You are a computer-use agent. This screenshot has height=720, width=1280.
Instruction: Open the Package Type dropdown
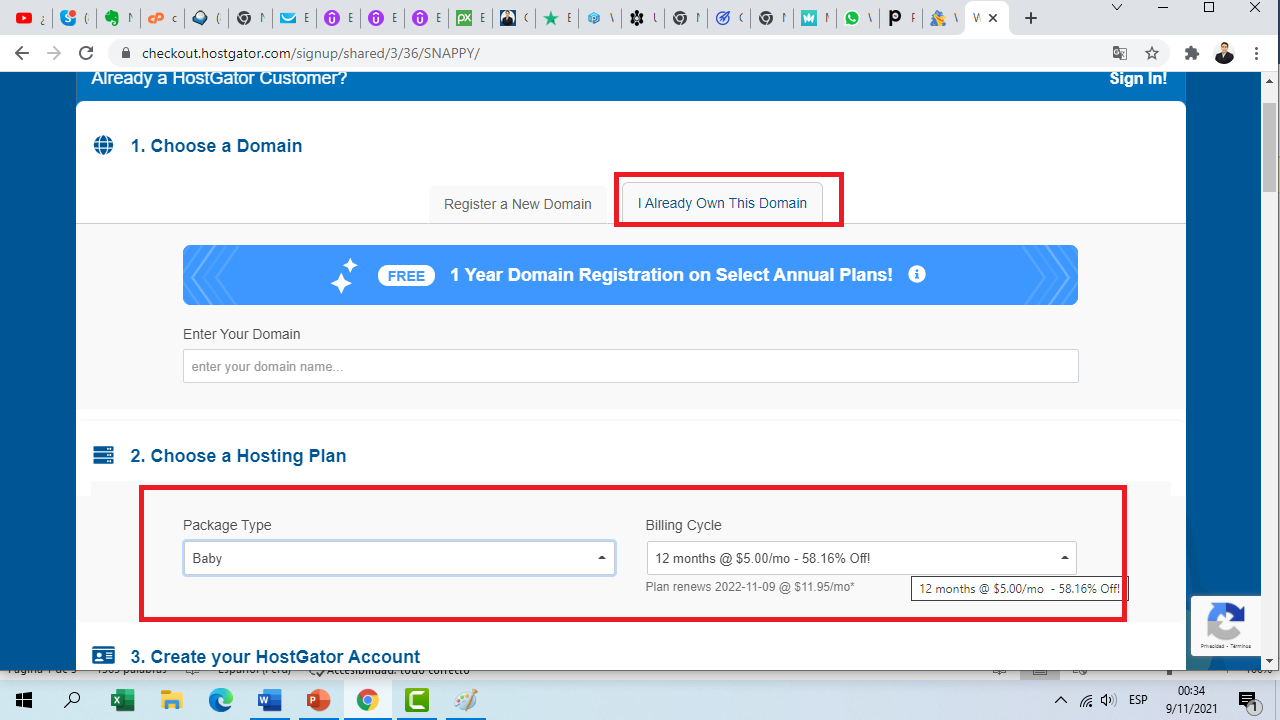tap(399, 558)
